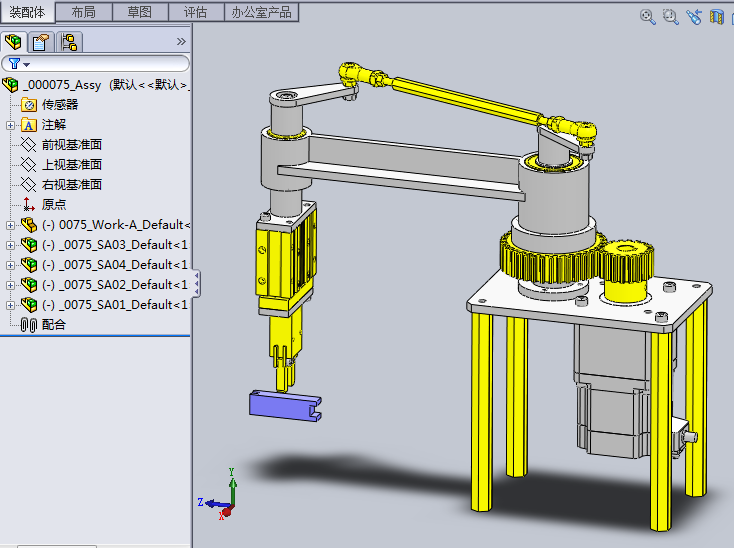Select the 前视基准面 plane
The image size is (734, 548).
tap(71, 145)
